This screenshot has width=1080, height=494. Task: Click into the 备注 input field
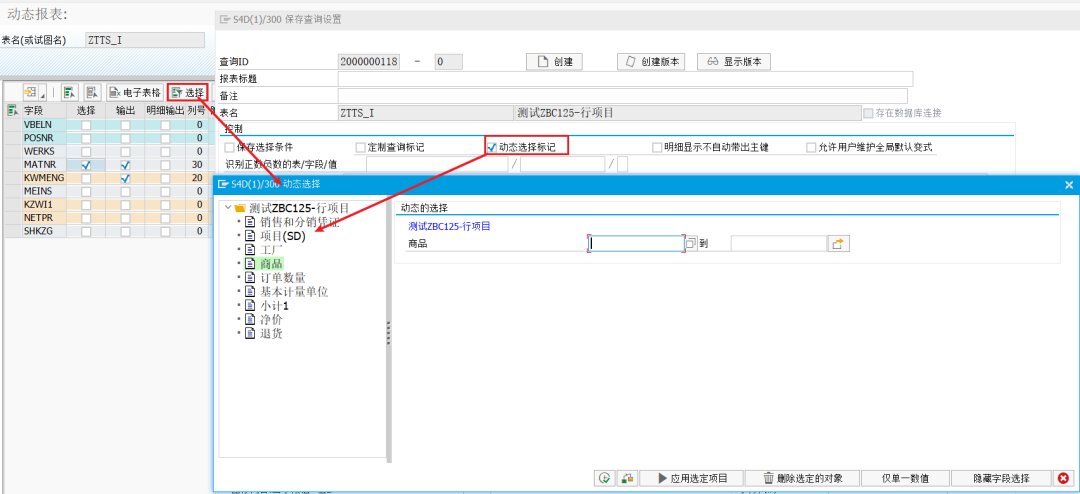point(623,96)
